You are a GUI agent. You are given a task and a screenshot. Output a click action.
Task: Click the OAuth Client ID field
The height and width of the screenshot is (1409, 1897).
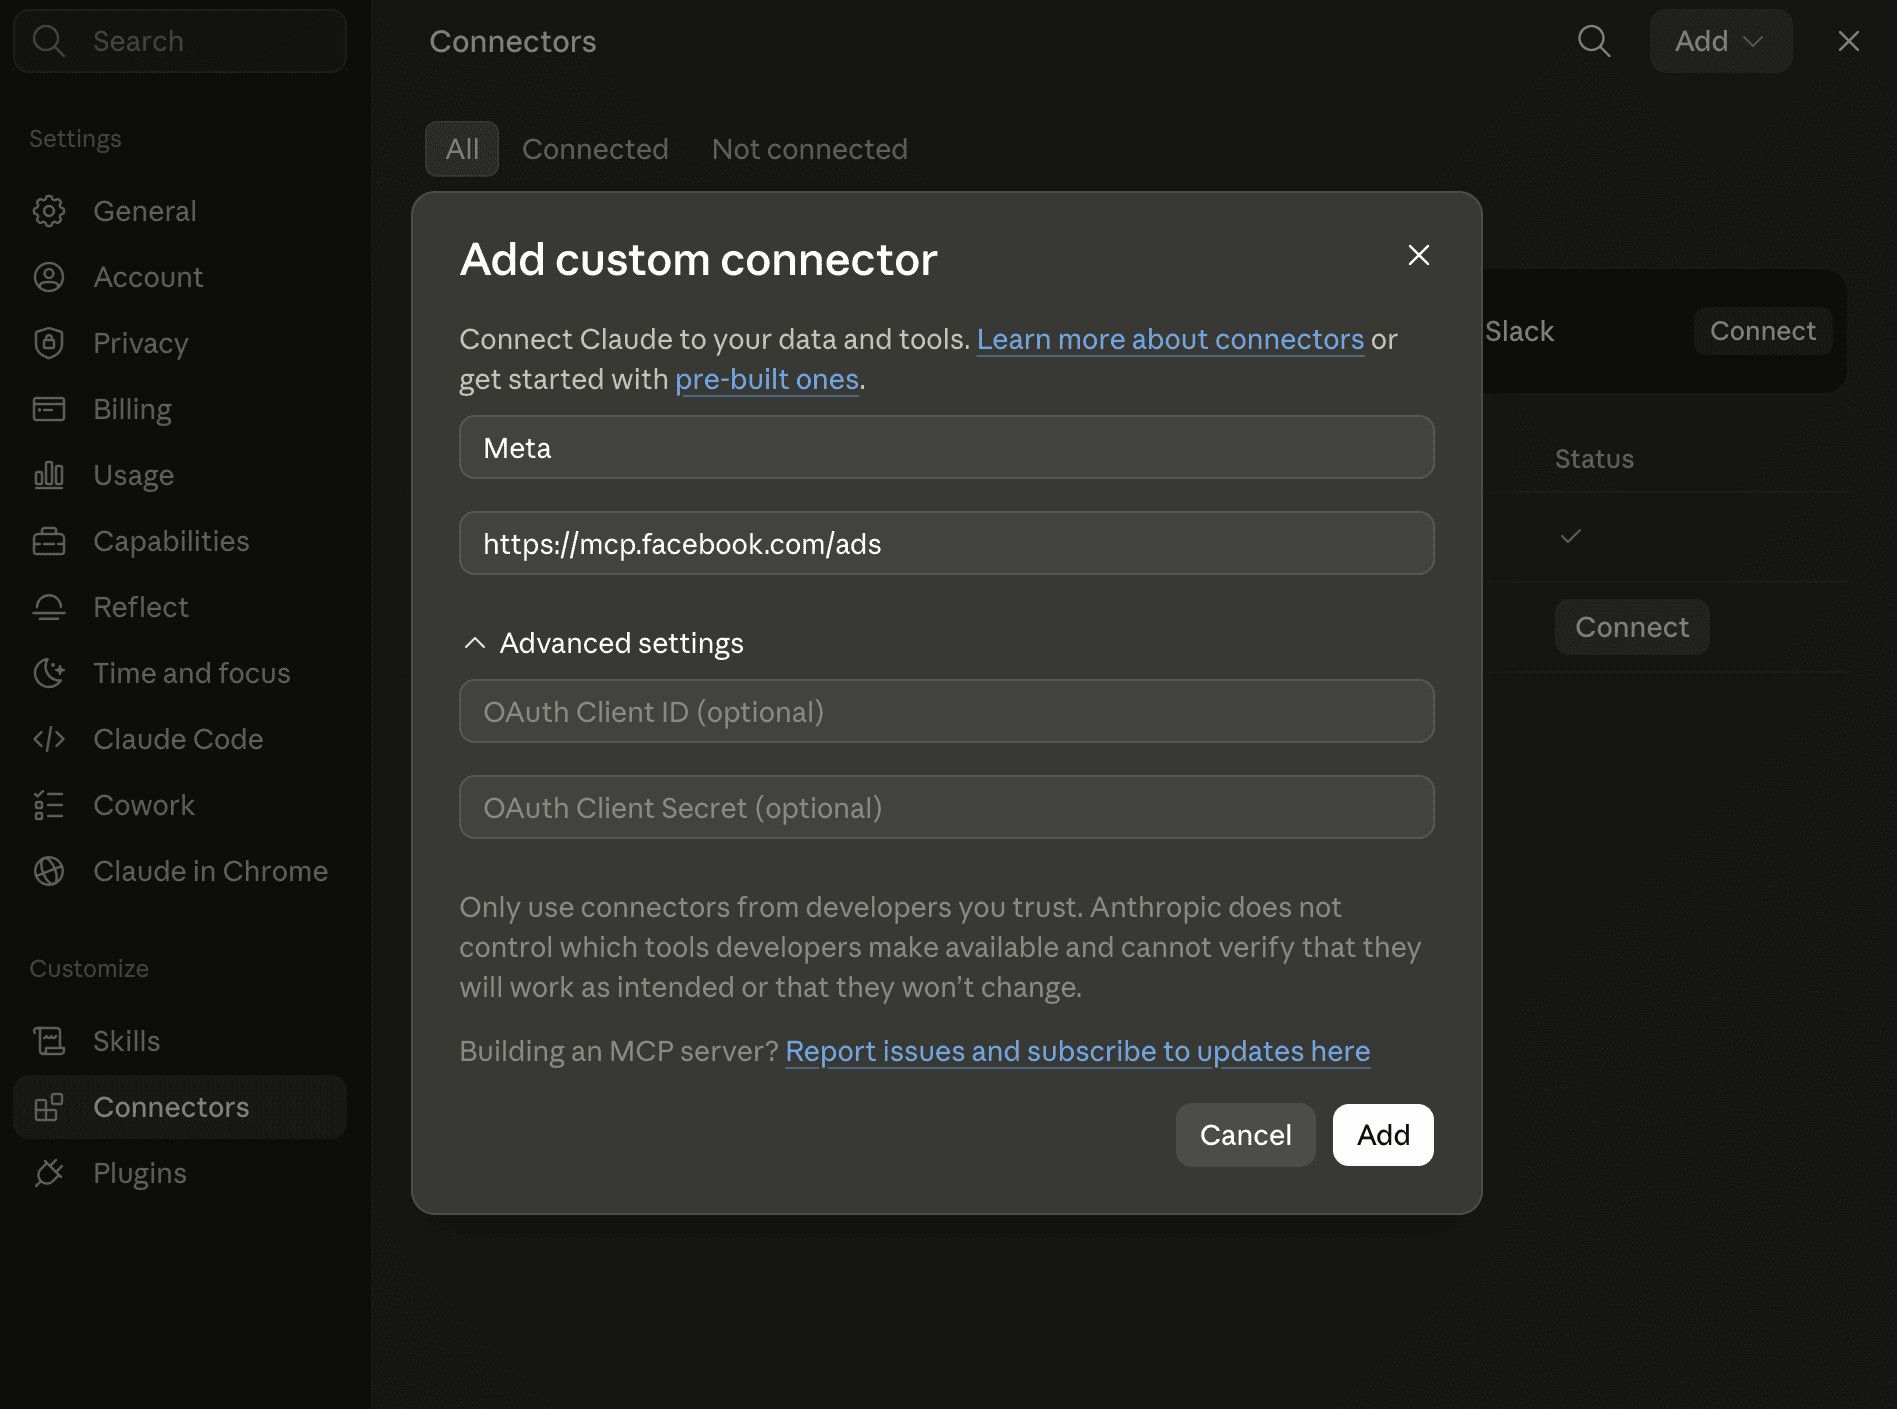point(947,711)
